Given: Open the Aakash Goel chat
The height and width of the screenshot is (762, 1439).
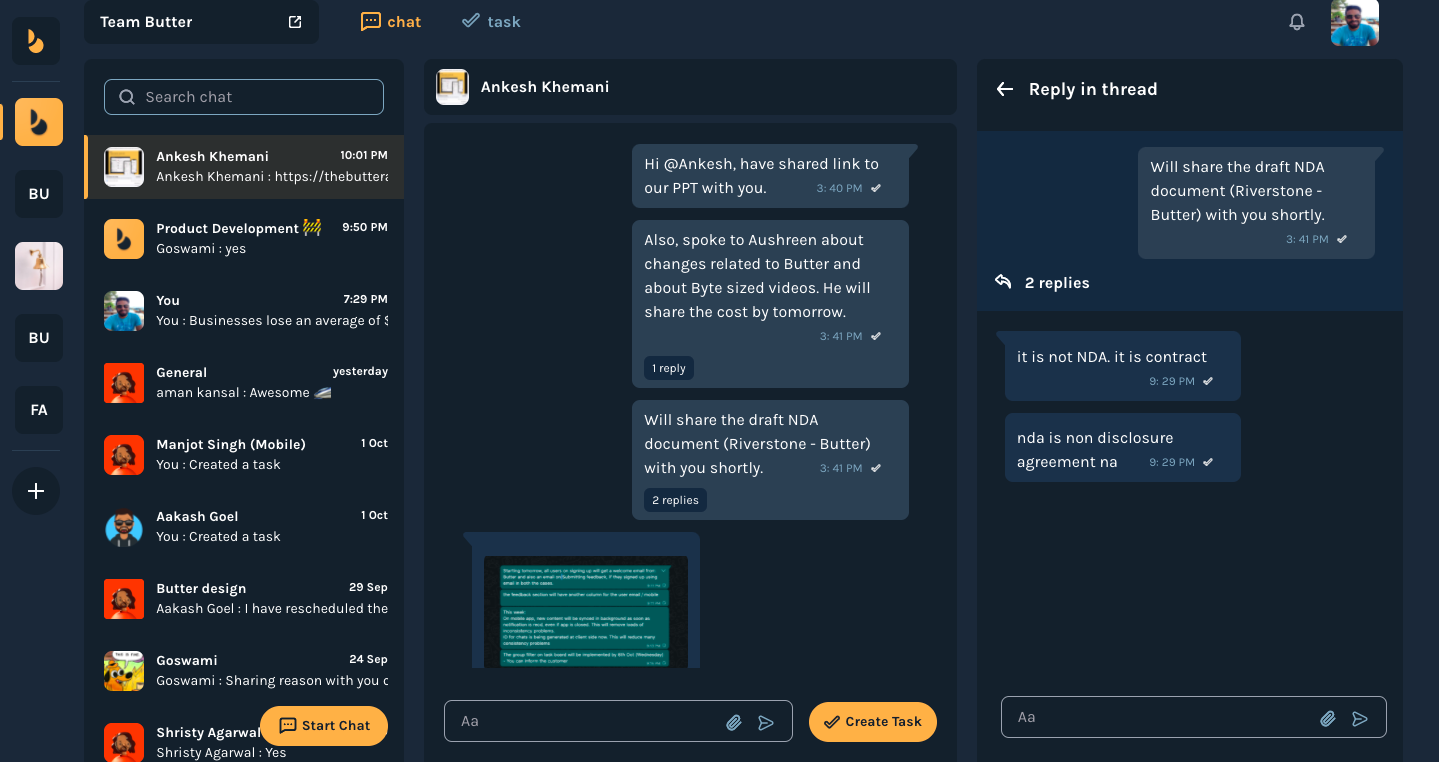Looking at the screenshot, I should tap(244, 527).
